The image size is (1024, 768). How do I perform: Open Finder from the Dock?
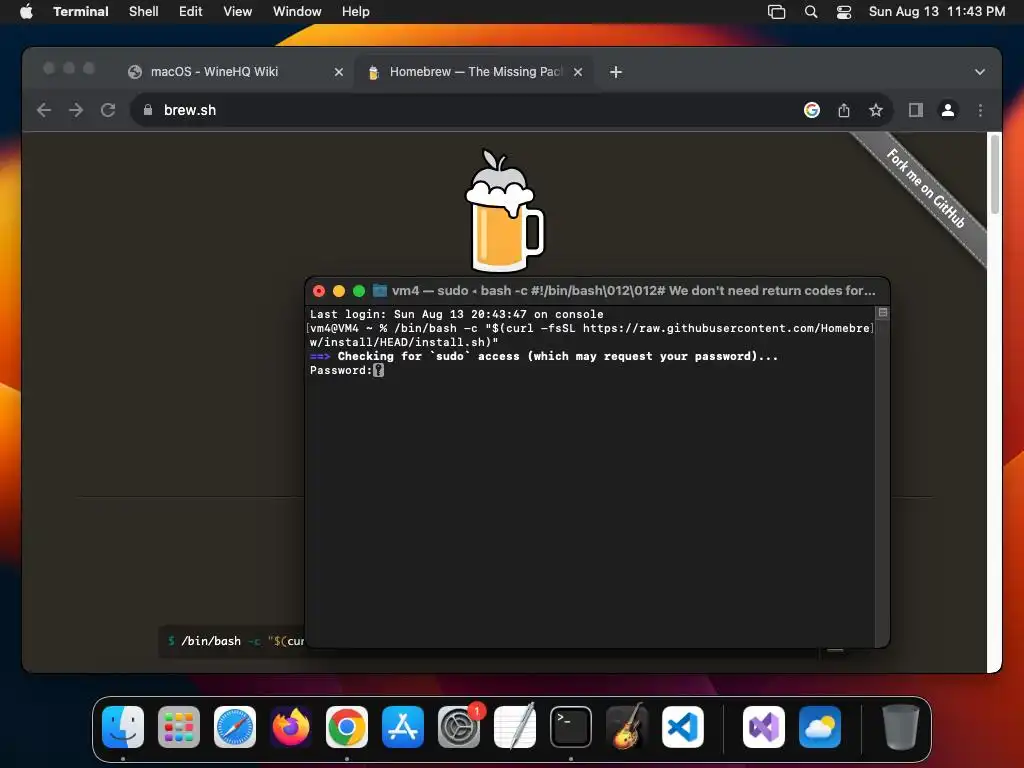[123, 727]
